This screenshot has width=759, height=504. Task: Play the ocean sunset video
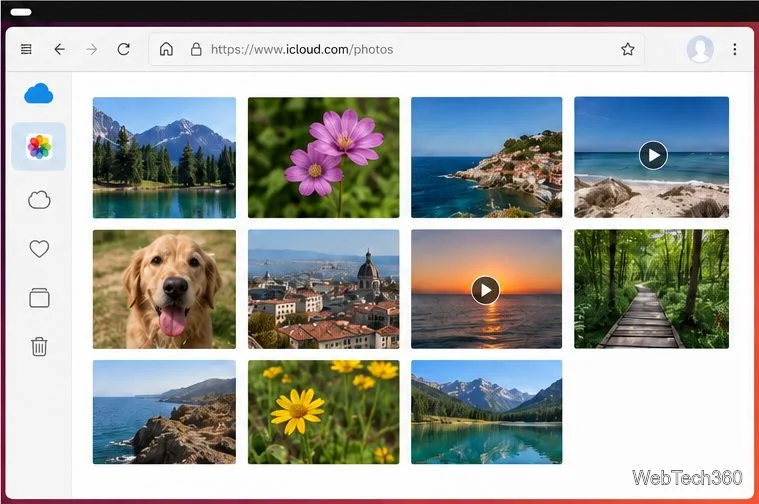coord(486,290)
